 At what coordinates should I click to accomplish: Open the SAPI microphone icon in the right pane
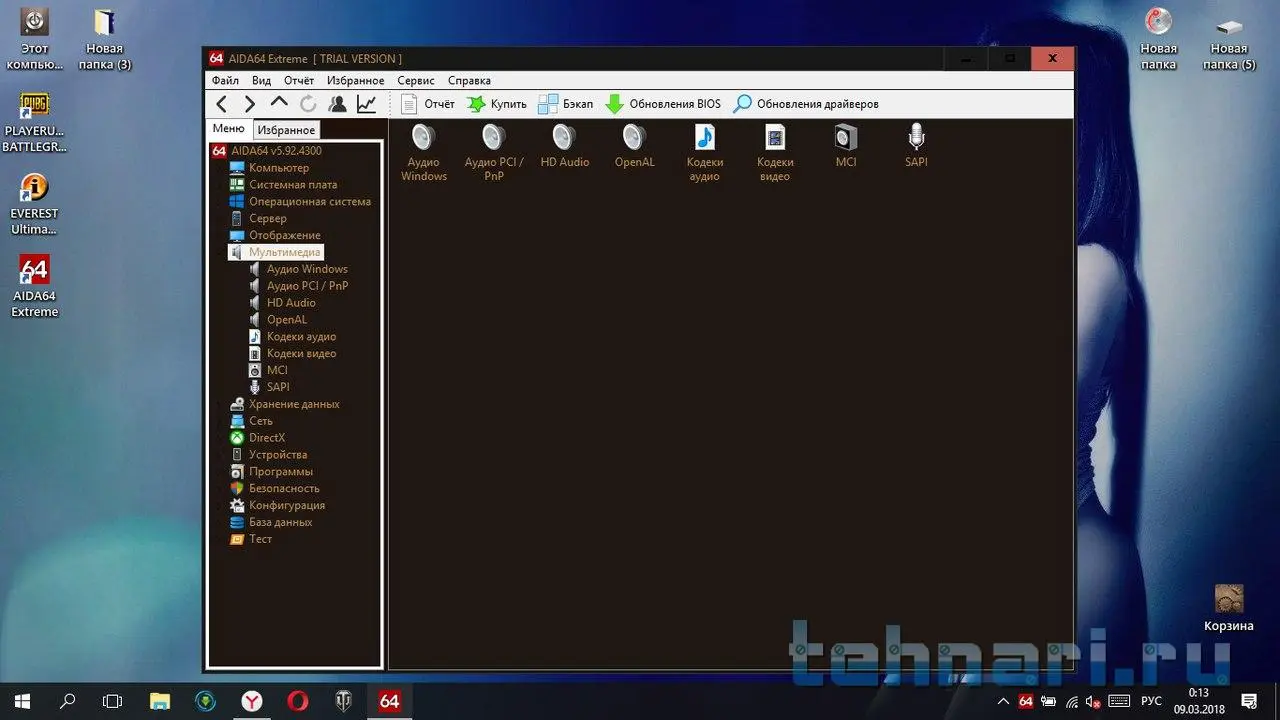click(916, 146)
